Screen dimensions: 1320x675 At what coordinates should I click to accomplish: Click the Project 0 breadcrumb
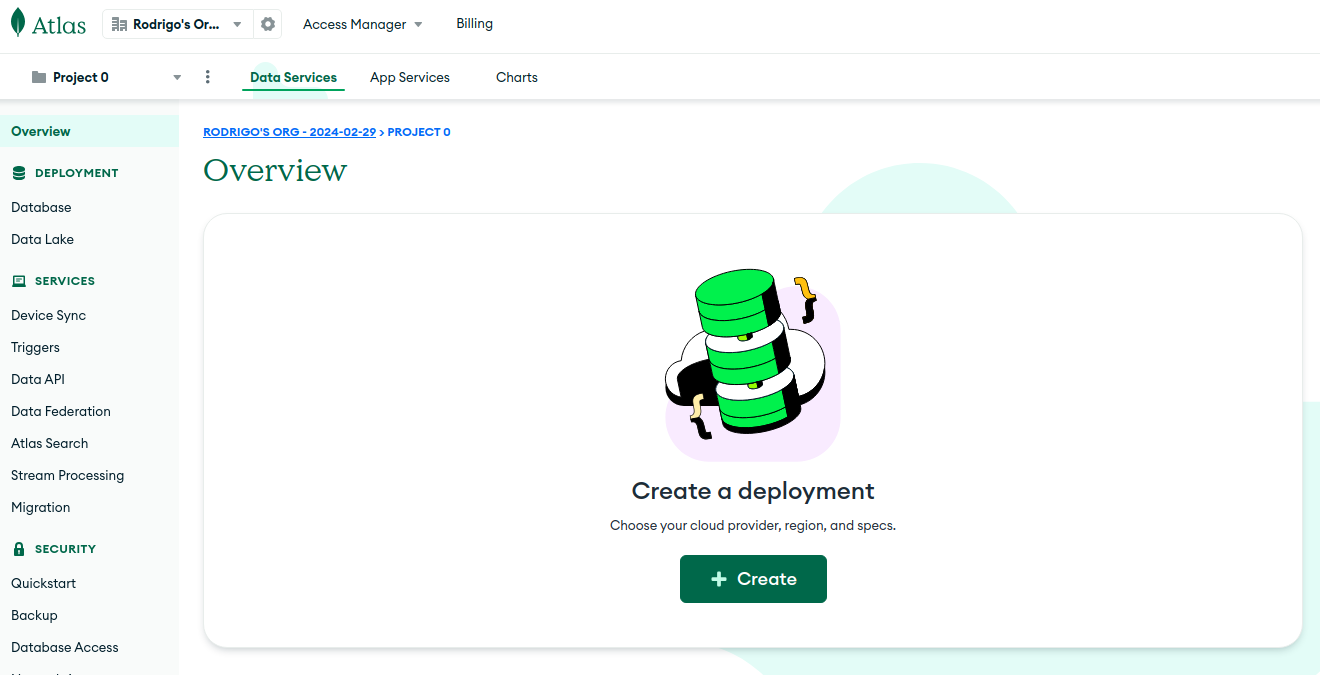point(419,132)
